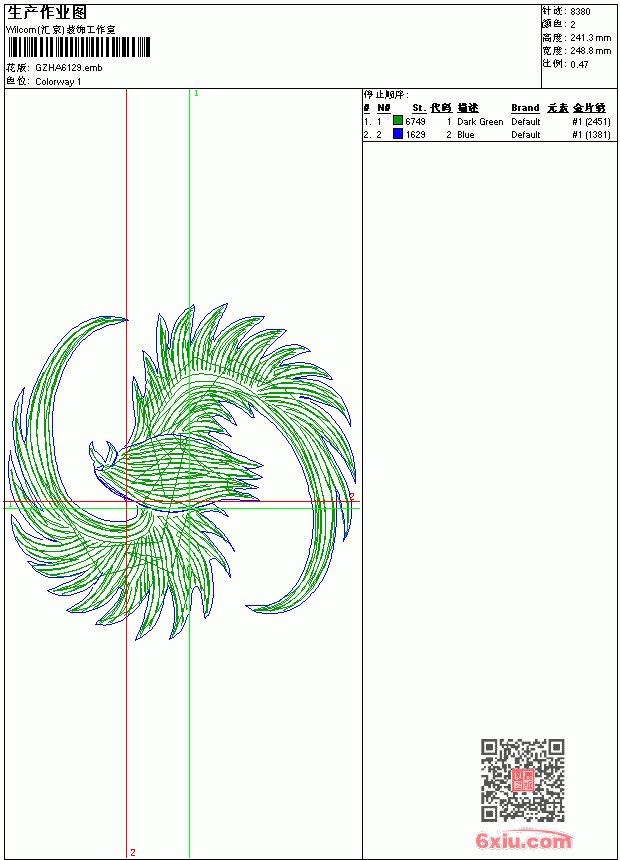The width and height of the screenshot is (620, 860).
Task: Select the Dark Green color swatch
Action: pyautogui.click(x=398, y=121)
